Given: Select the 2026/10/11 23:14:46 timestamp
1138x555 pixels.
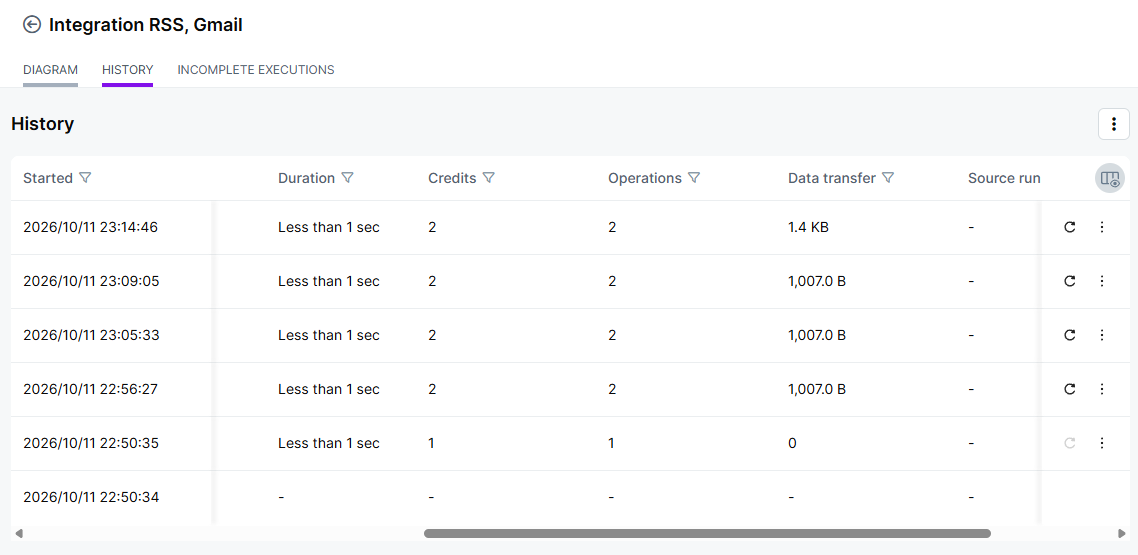Looking at the screenshot, I should click(91, 227).
